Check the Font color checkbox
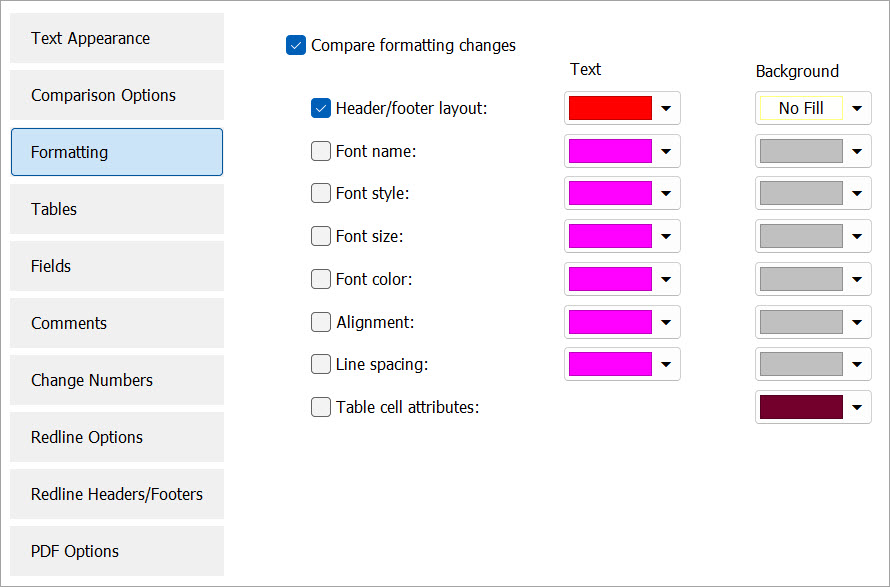Image resolution: width=890 pixels, height=587 pixels. point(321,279)
